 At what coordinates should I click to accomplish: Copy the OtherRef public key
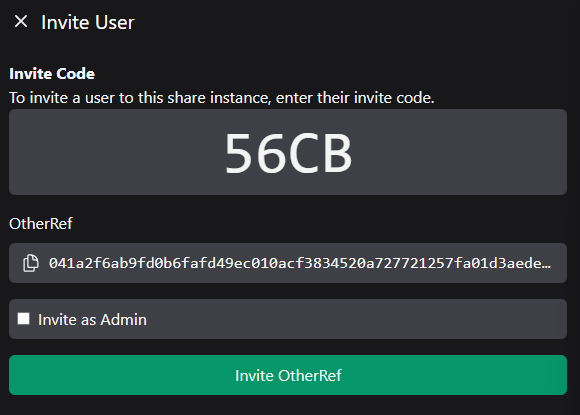(x=31, y=263)
